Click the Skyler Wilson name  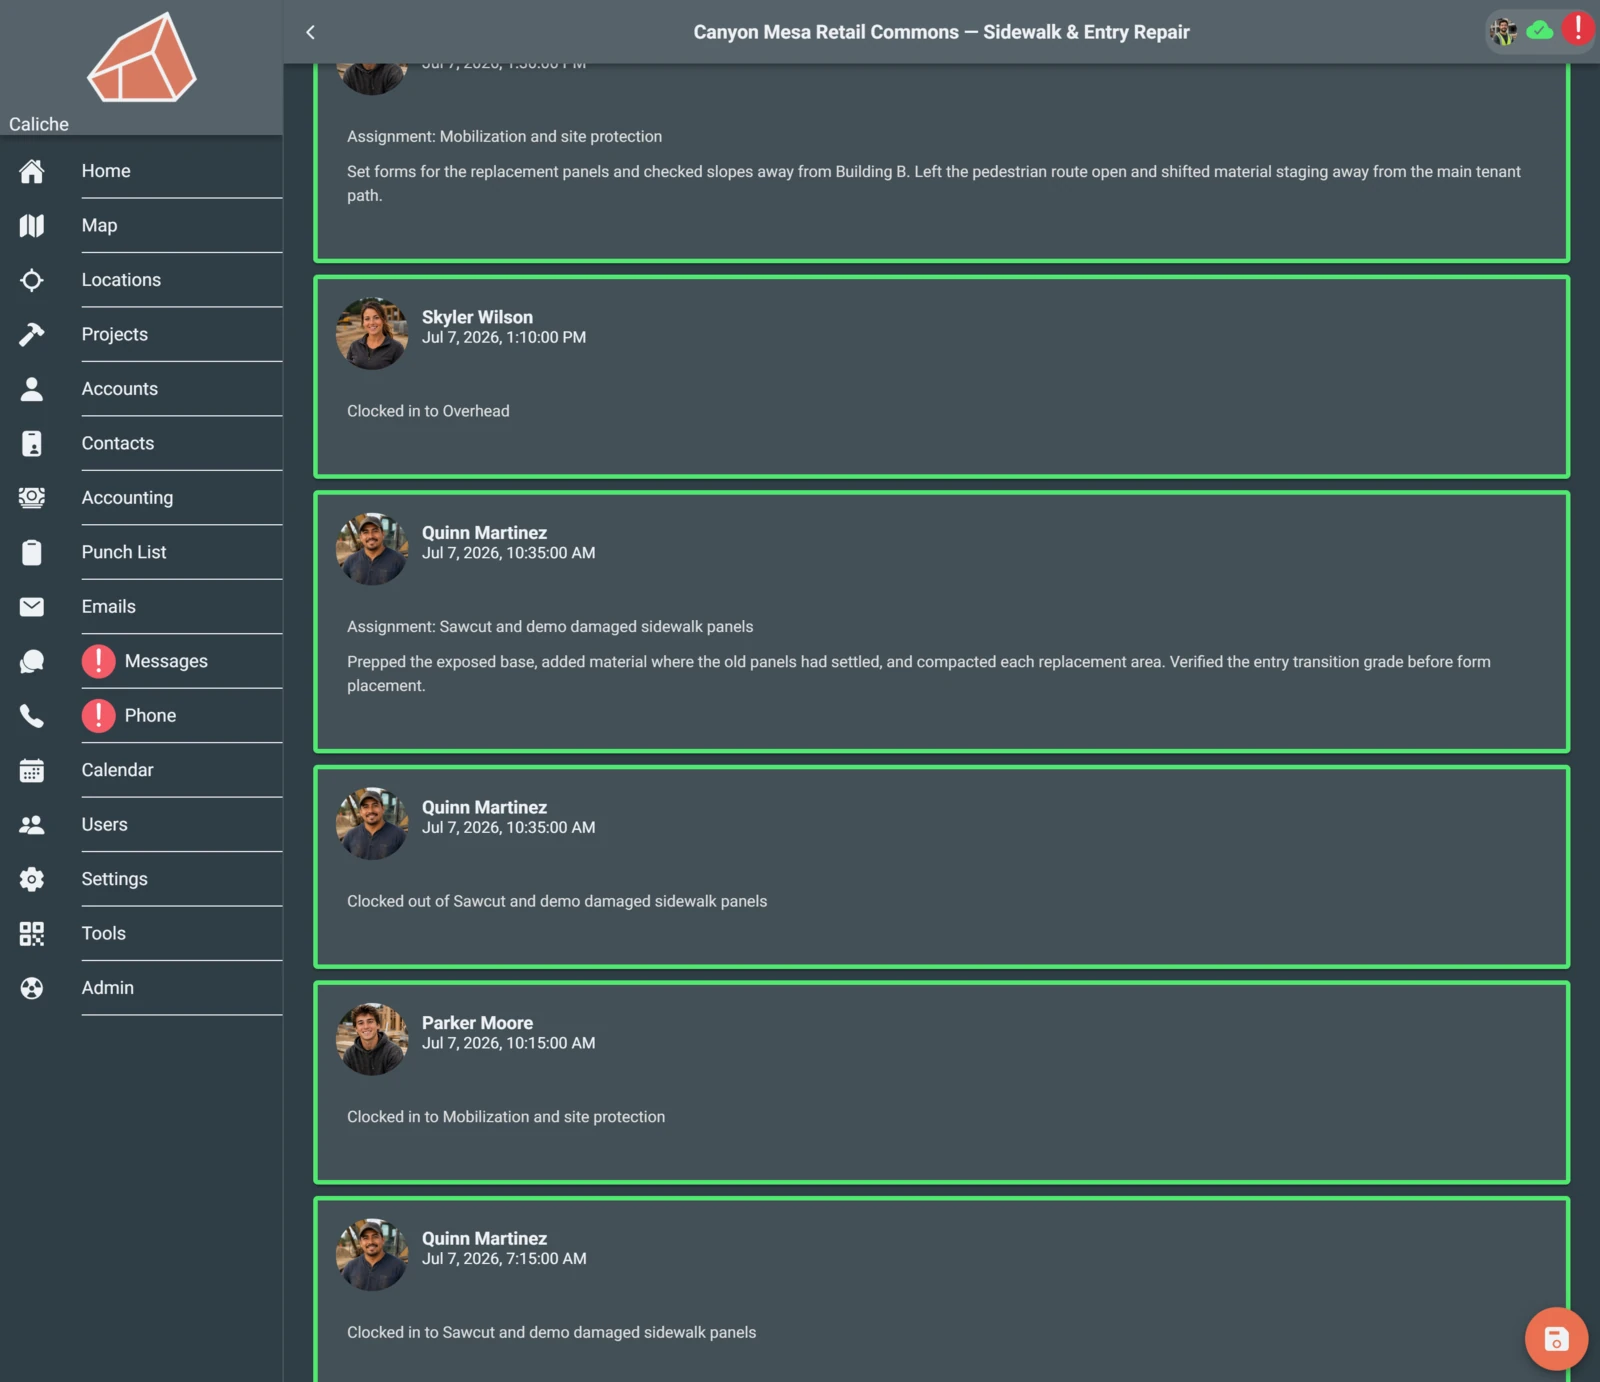[477, 317]
